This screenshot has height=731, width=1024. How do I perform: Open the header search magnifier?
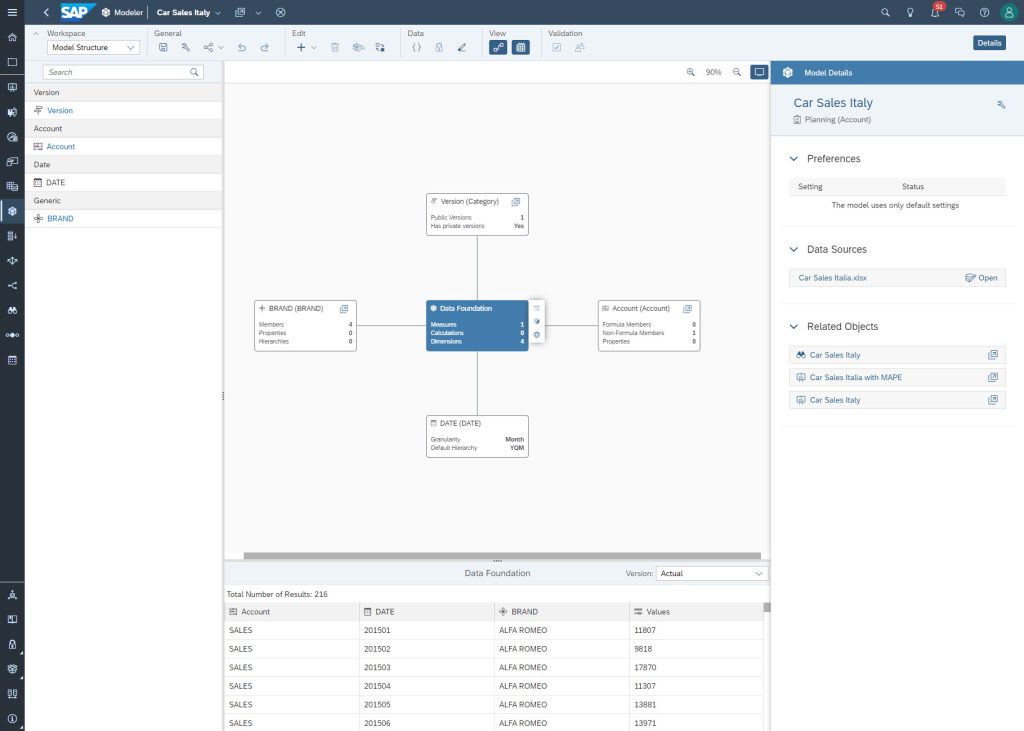coord(886,12)
